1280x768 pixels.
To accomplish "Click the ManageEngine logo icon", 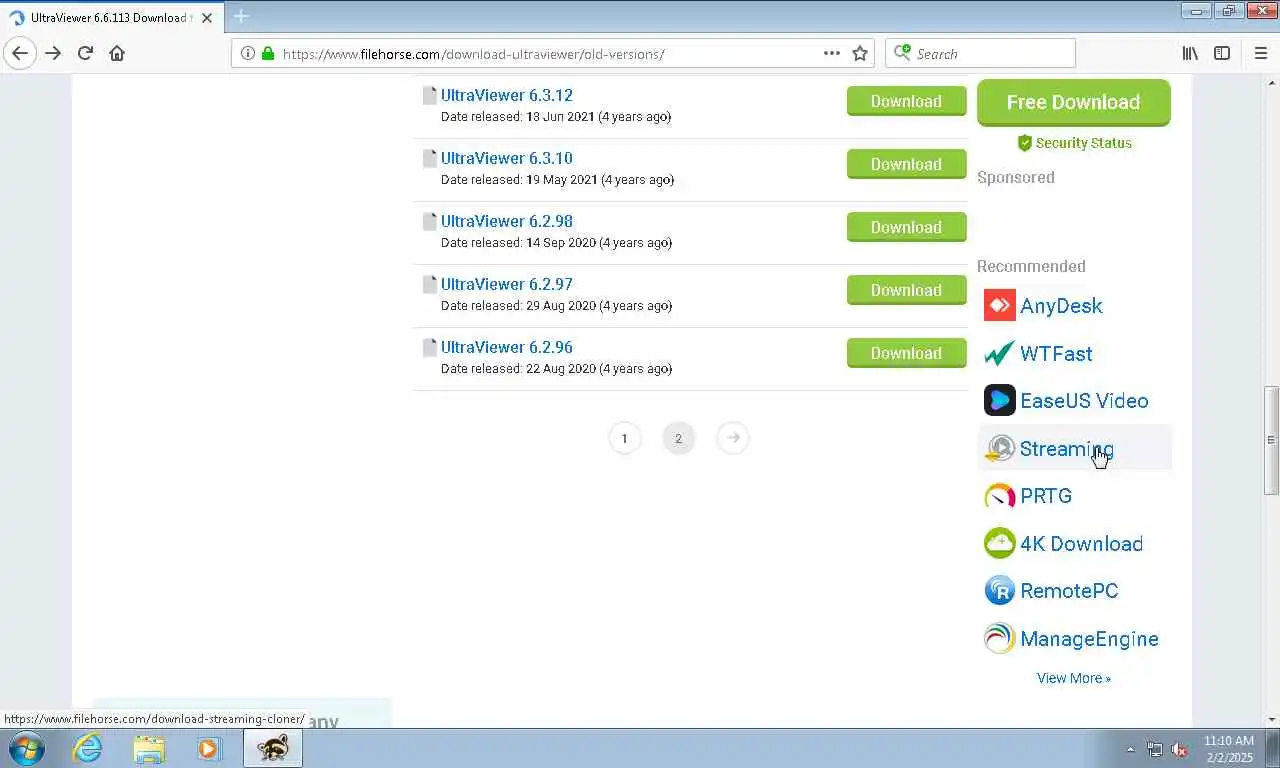I will coord(999,638).
